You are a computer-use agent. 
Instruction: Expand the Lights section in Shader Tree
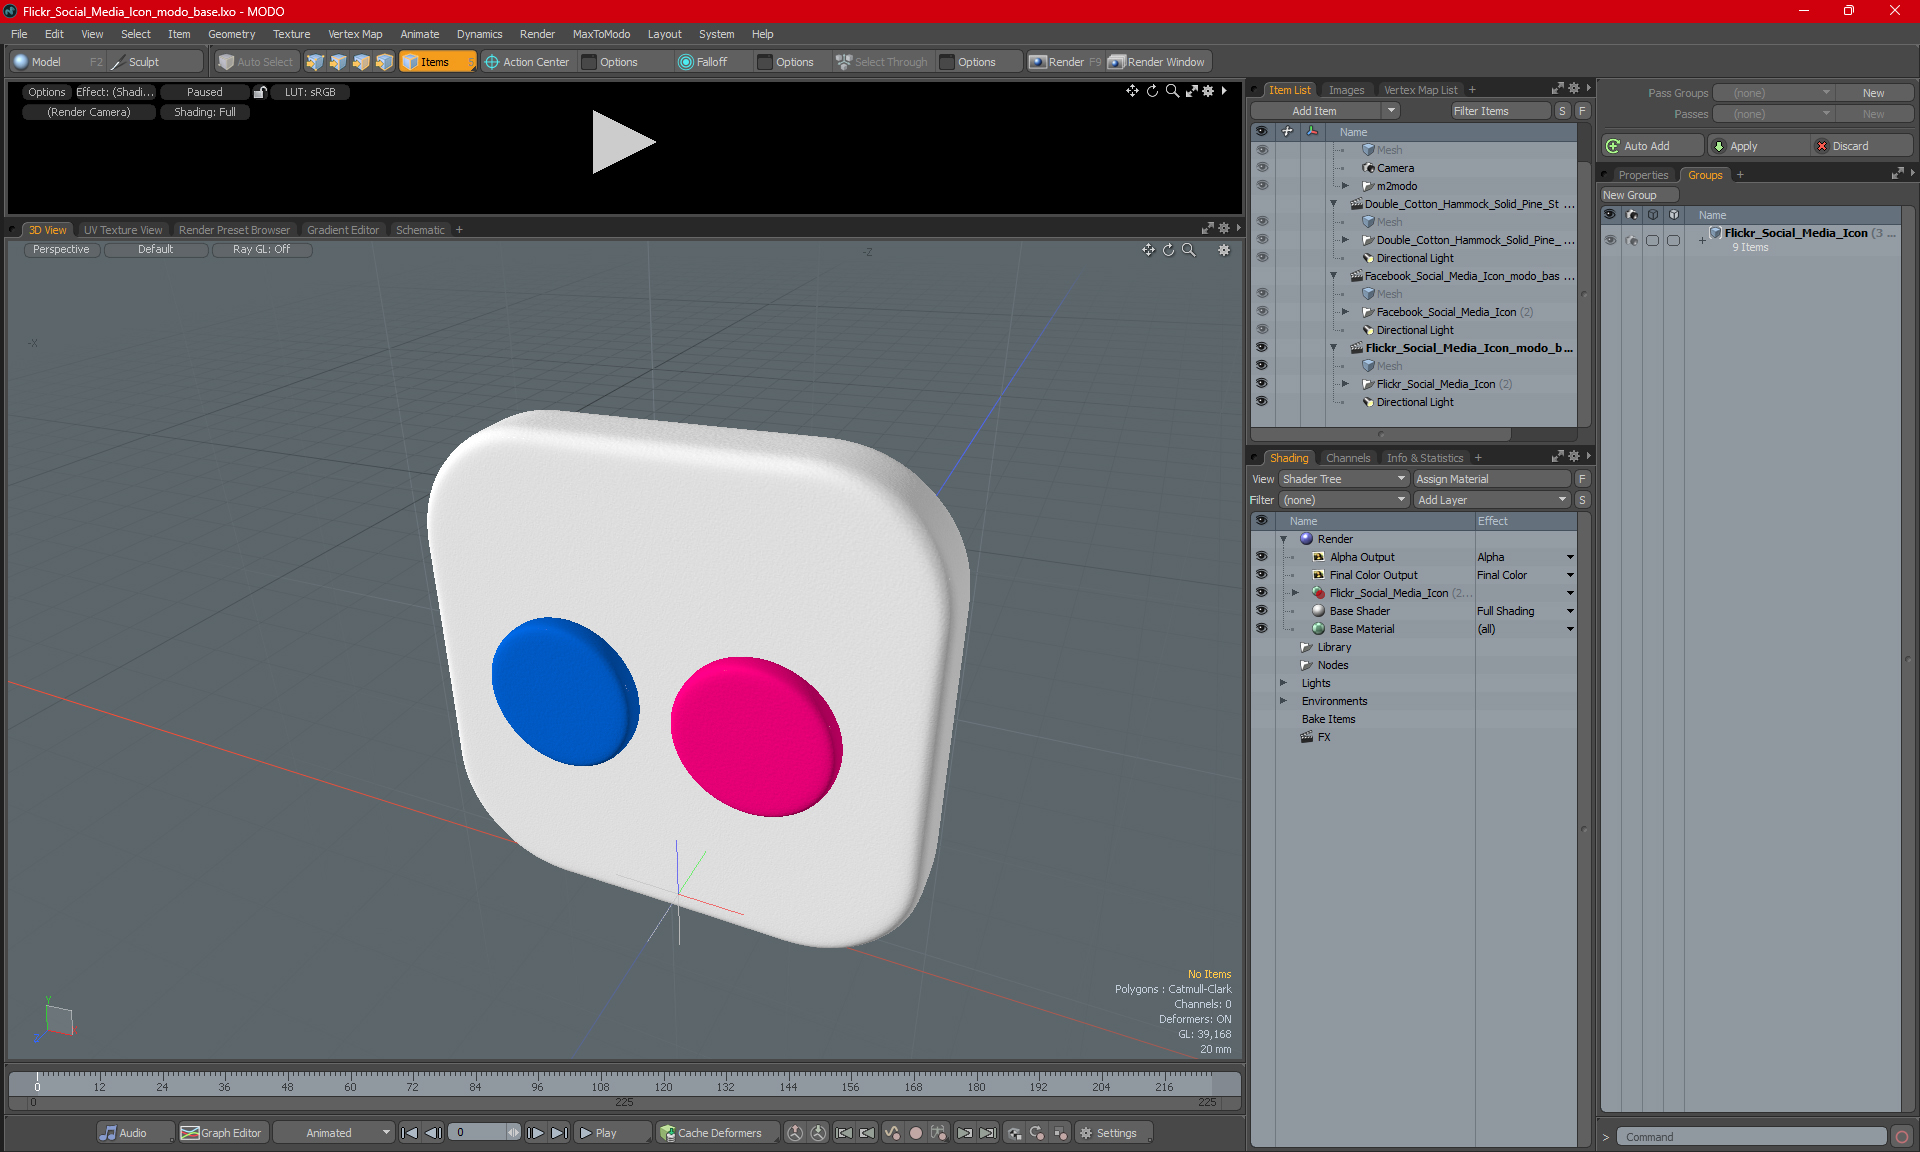pos(1284,683)
